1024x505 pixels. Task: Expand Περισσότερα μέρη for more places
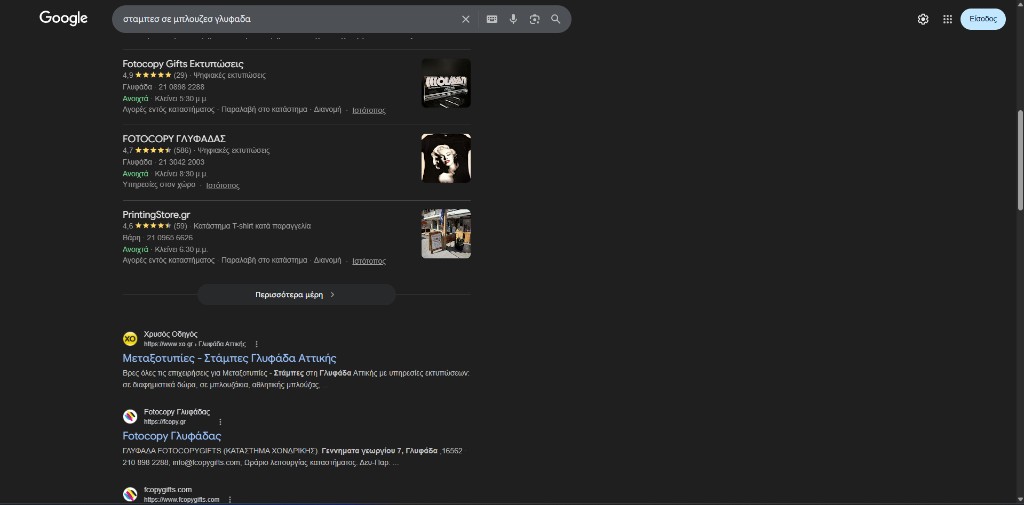(x=296, y=295)
